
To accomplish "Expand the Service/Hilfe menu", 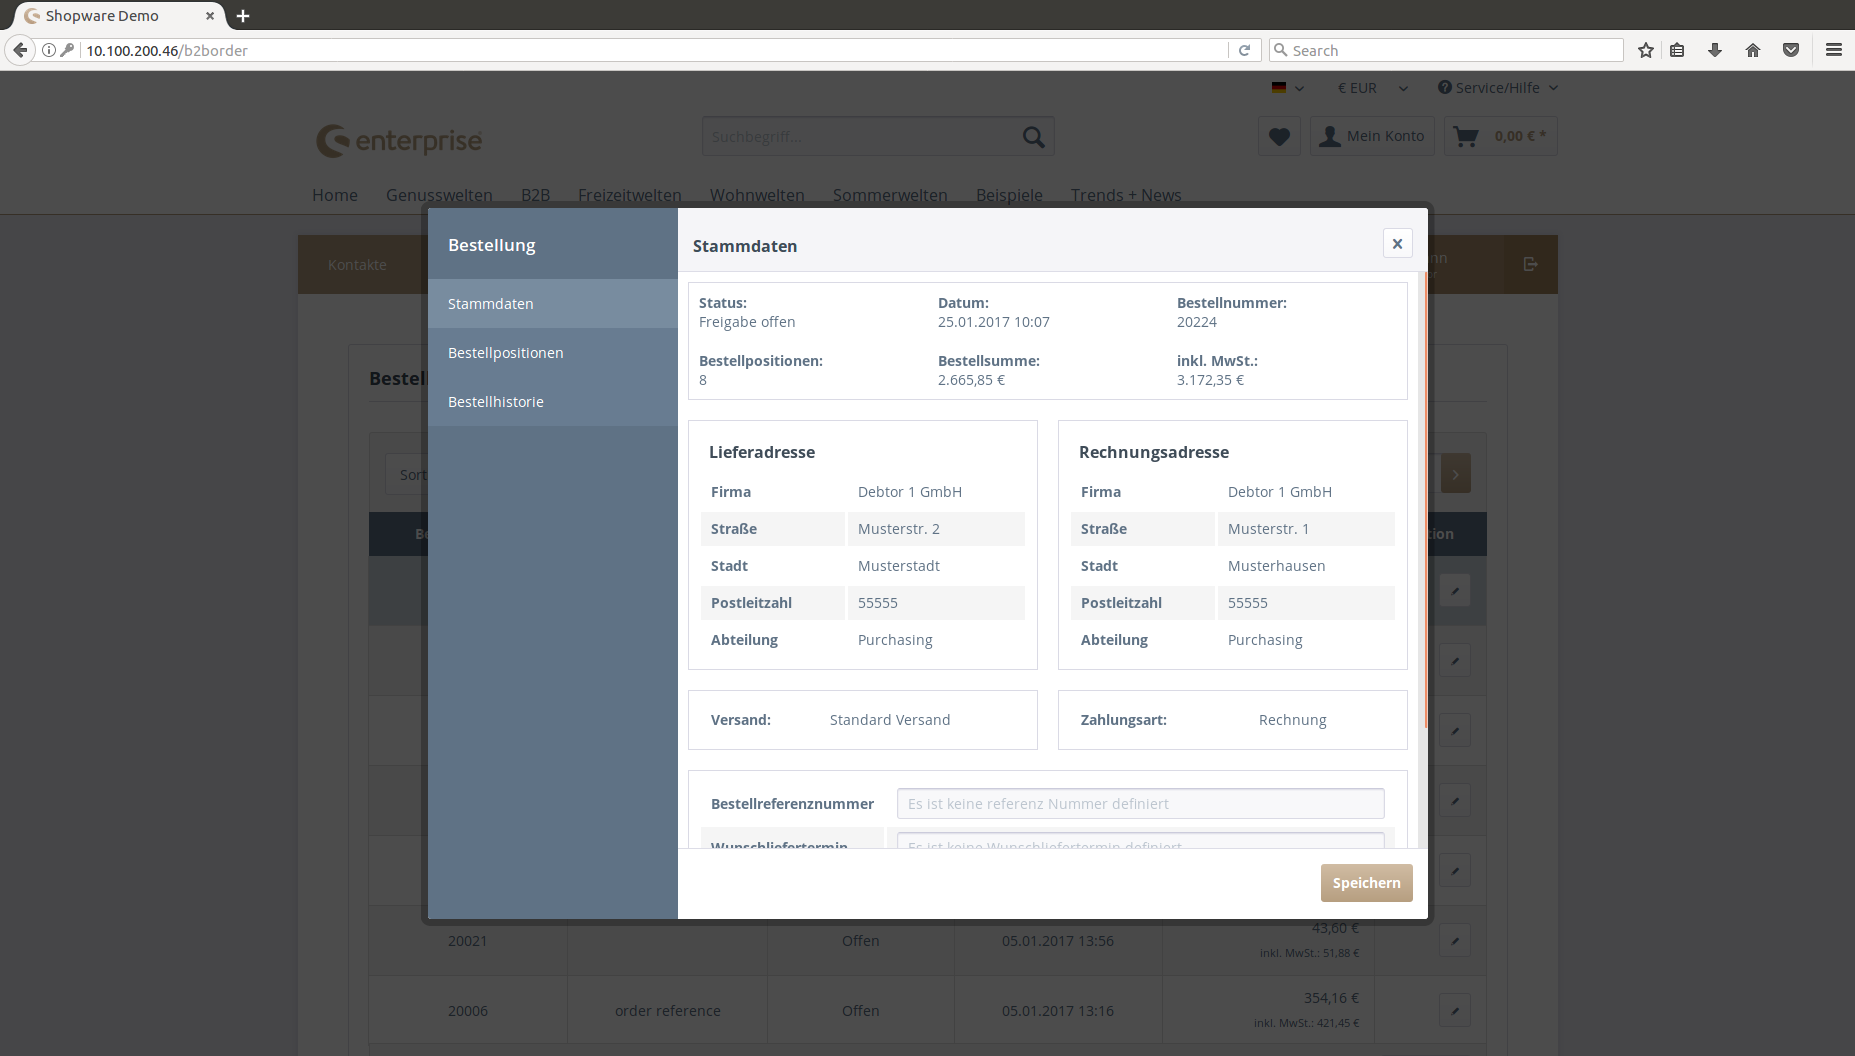I will [1497, 88].
